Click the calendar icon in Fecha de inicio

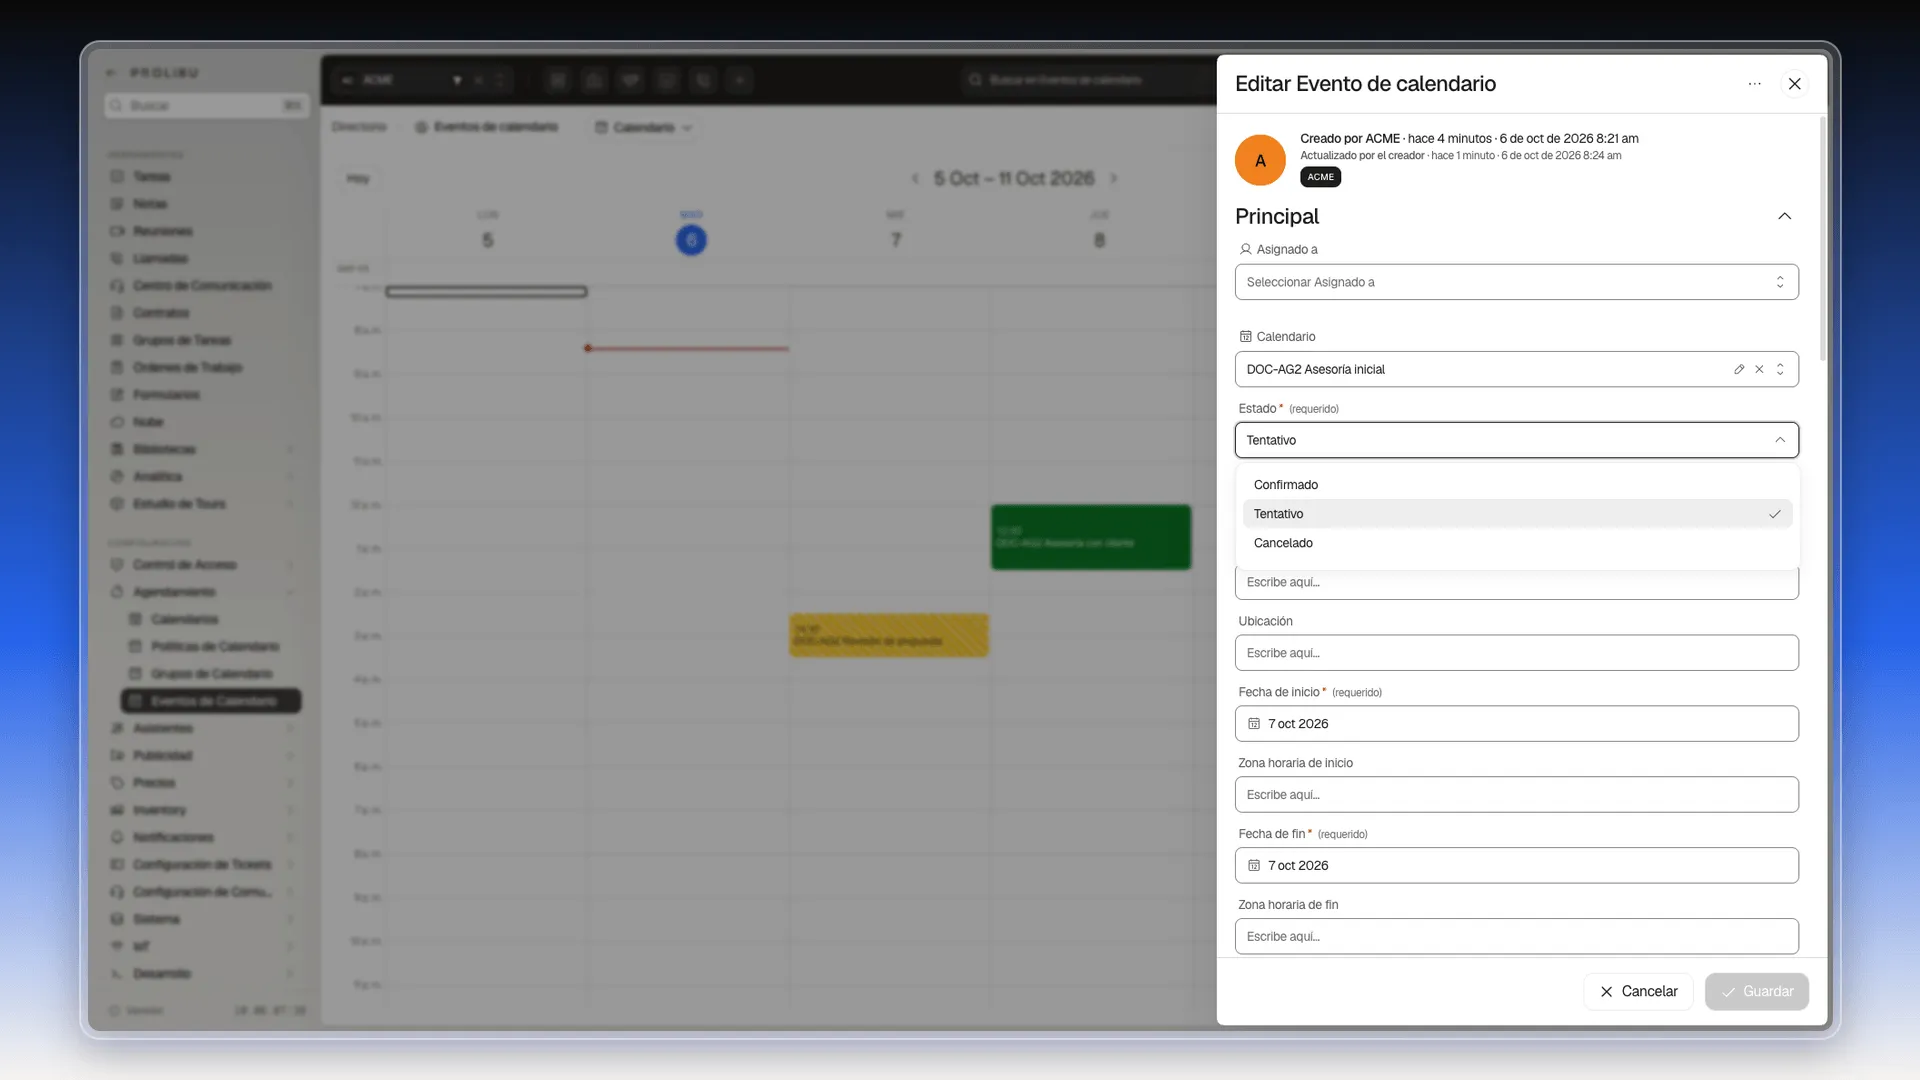[x=1254, y=724]
